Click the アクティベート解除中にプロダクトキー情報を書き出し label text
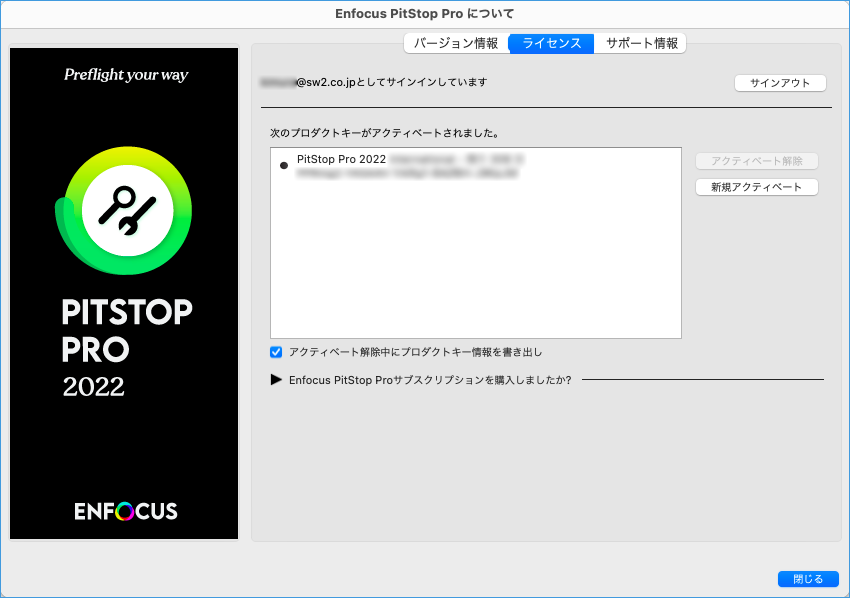The height and width of the screenshot is (598, 850). tap(415, 352)
